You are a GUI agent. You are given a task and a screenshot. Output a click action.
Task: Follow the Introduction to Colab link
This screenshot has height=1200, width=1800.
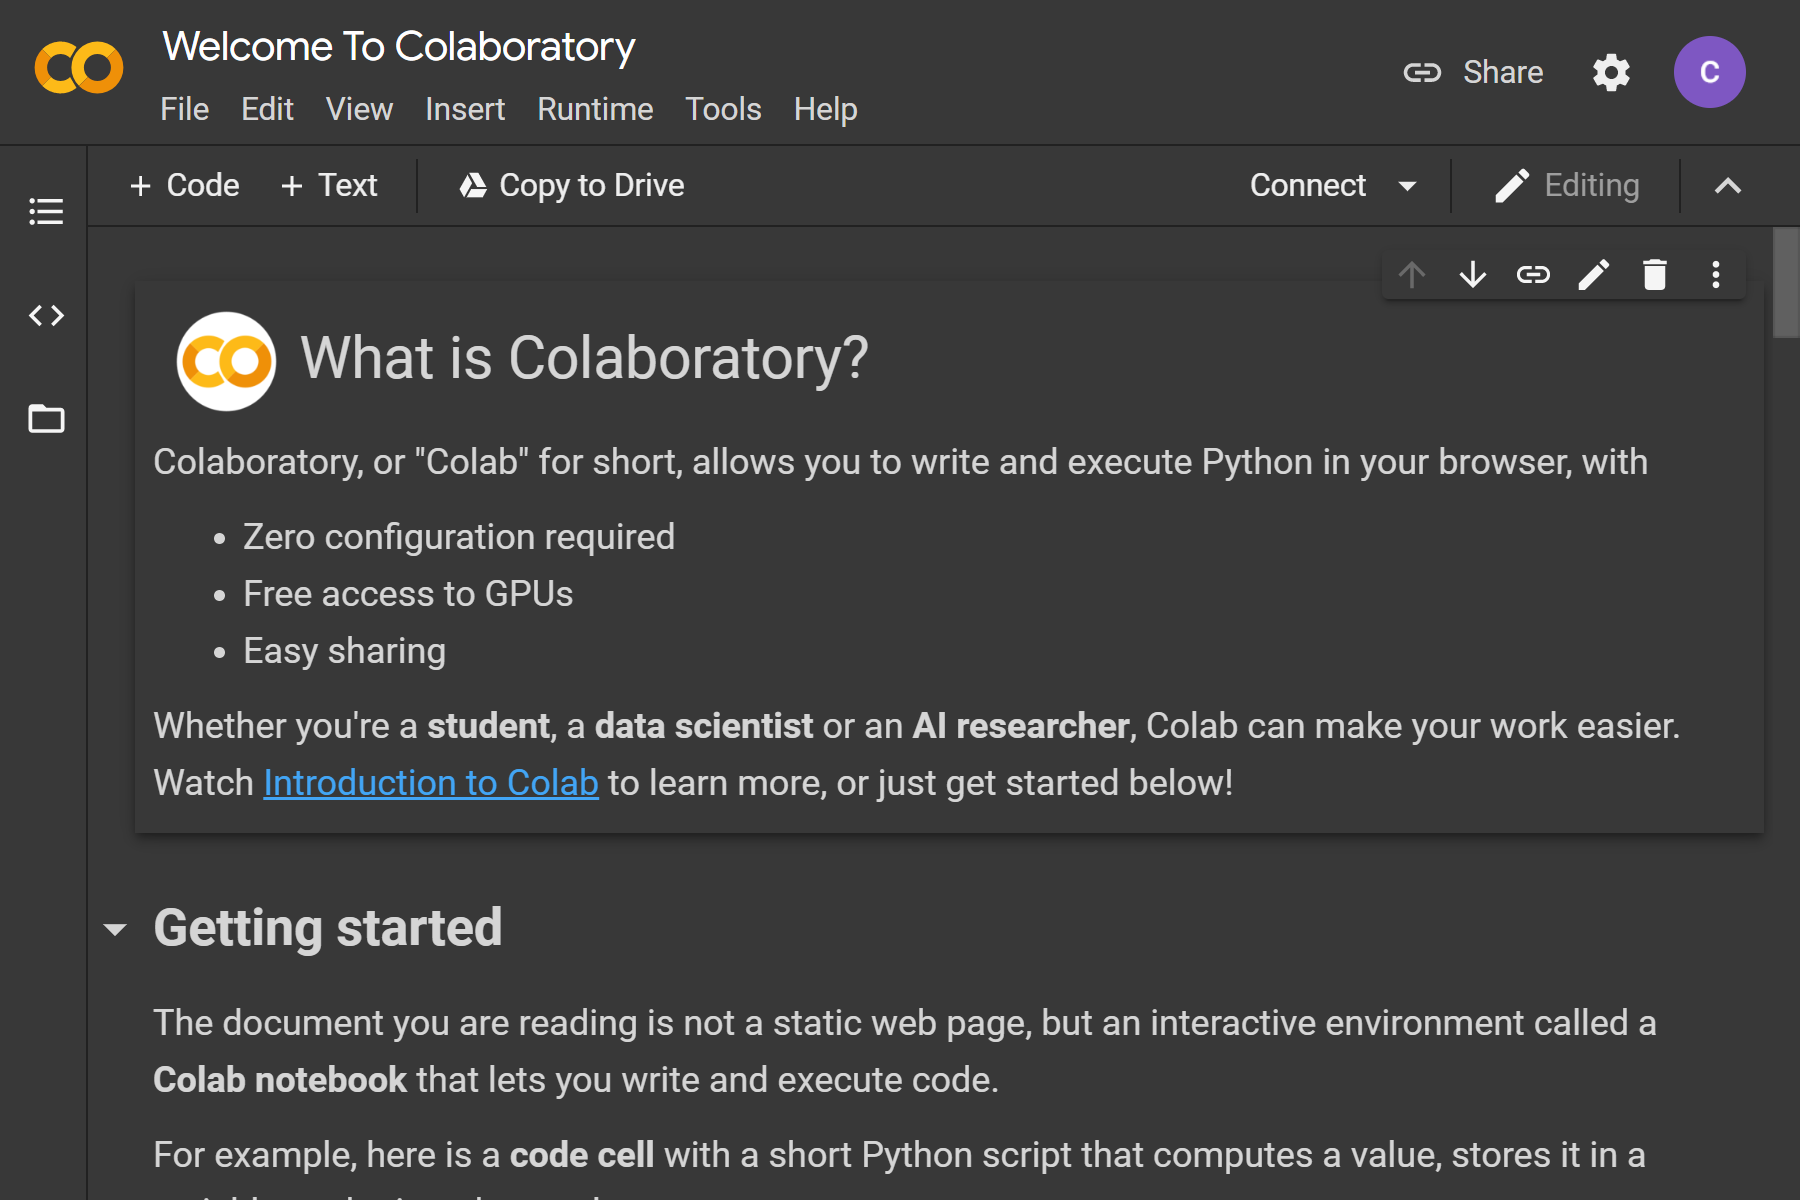pos(431,783)
